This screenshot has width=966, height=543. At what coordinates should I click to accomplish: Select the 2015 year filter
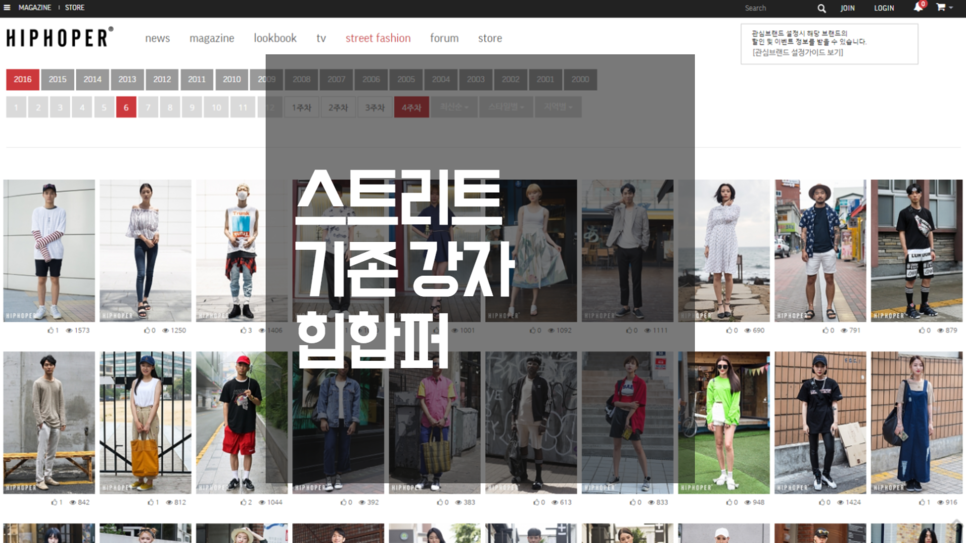[x=57, y=80]
